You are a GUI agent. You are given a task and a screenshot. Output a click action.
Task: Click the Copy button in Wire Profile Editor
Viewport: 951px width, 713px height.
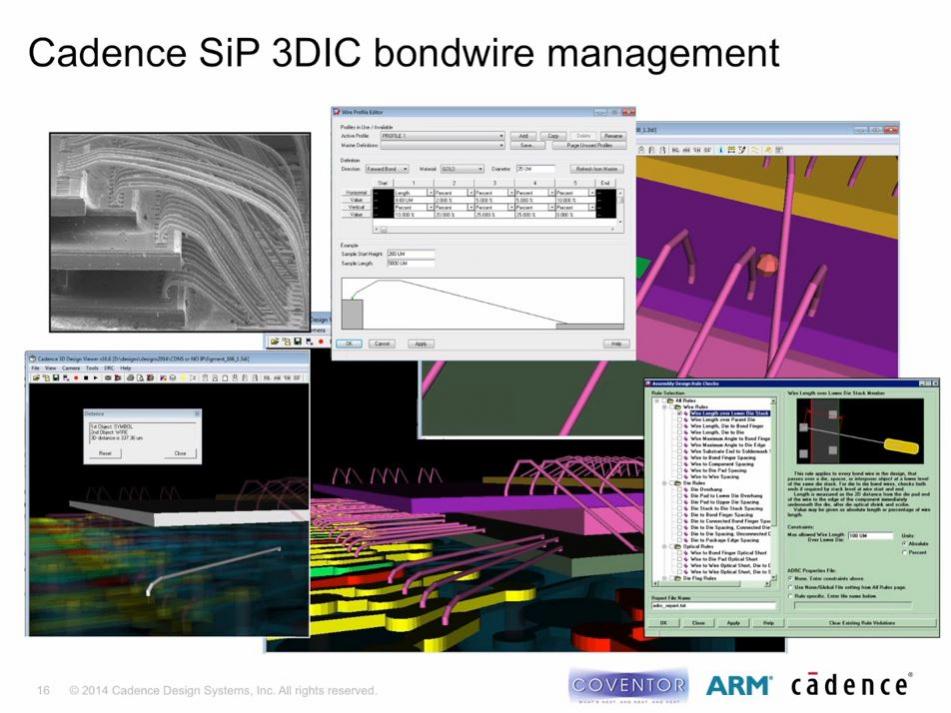point(553,136)
